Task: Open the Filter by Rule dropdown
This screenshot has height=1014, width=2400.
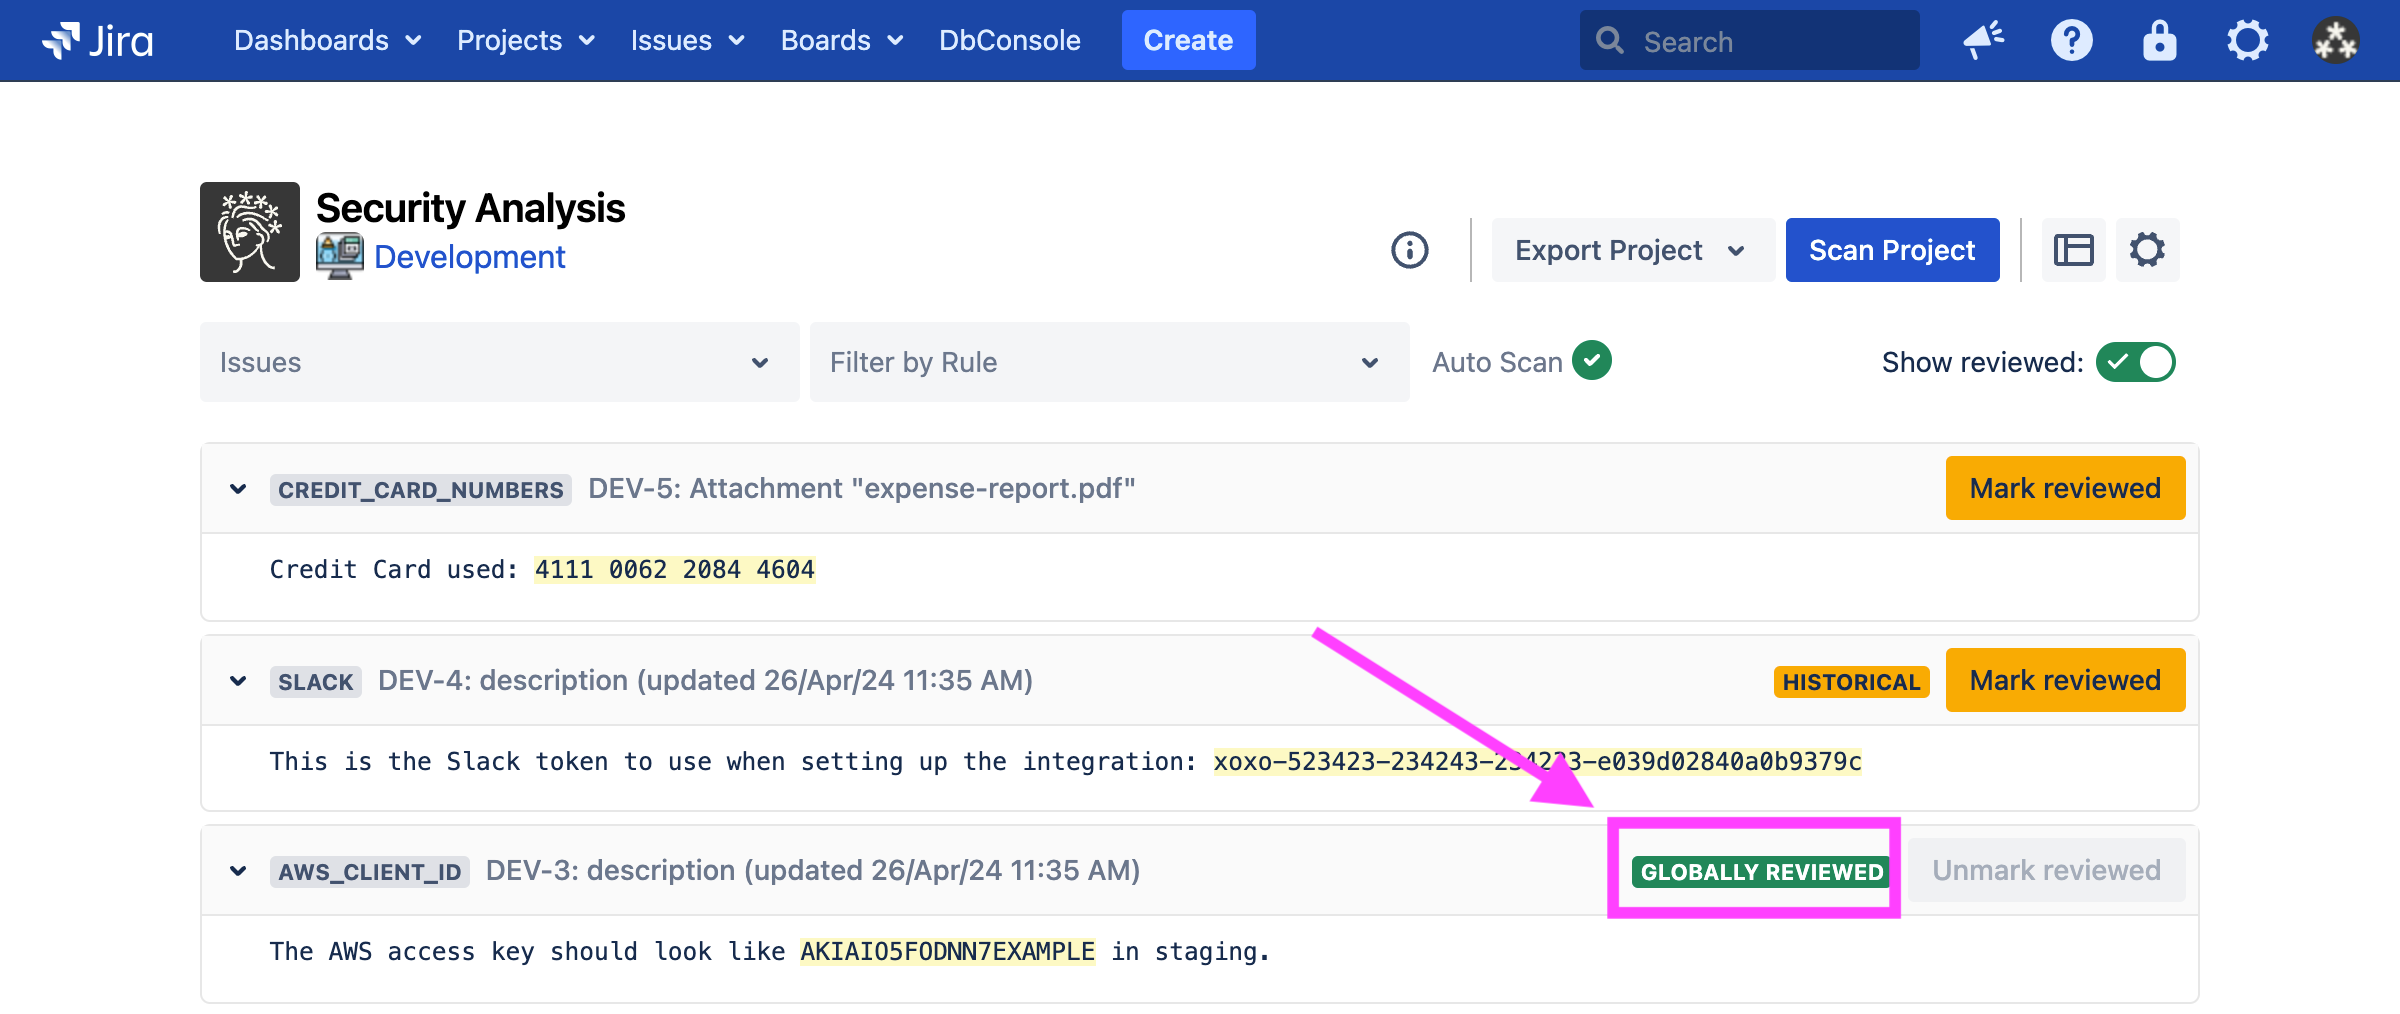Action: pyautogui.click(x=1108, y=362)
